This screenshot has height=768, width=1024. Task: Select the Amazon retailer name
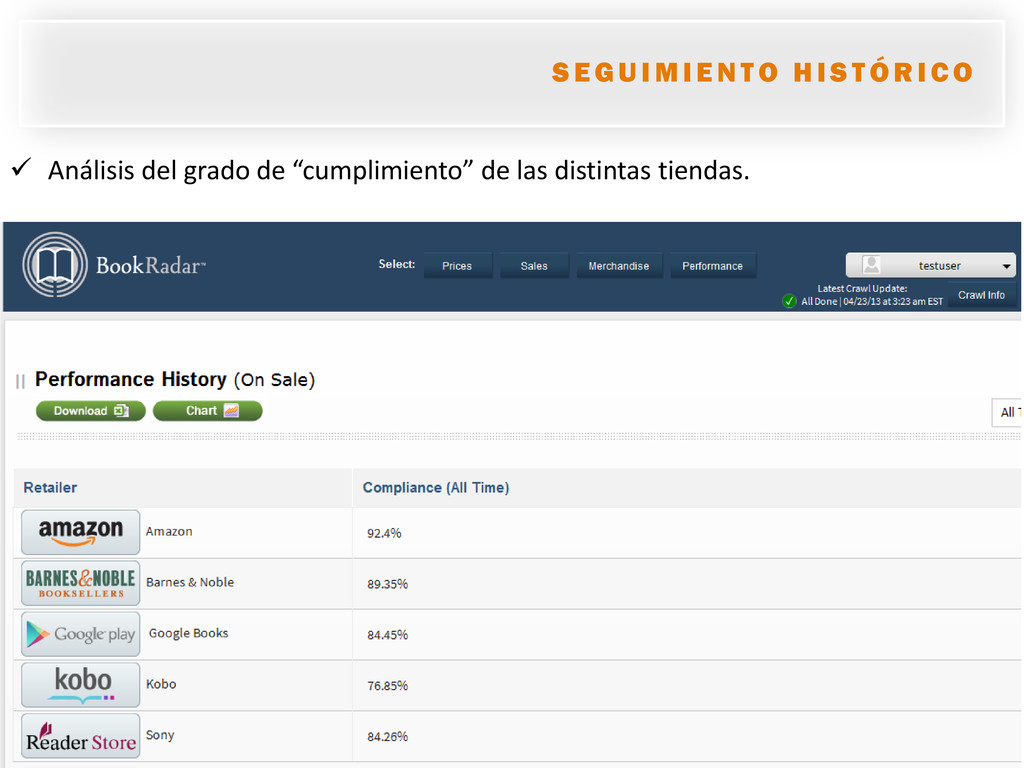[x=169, y=532]
